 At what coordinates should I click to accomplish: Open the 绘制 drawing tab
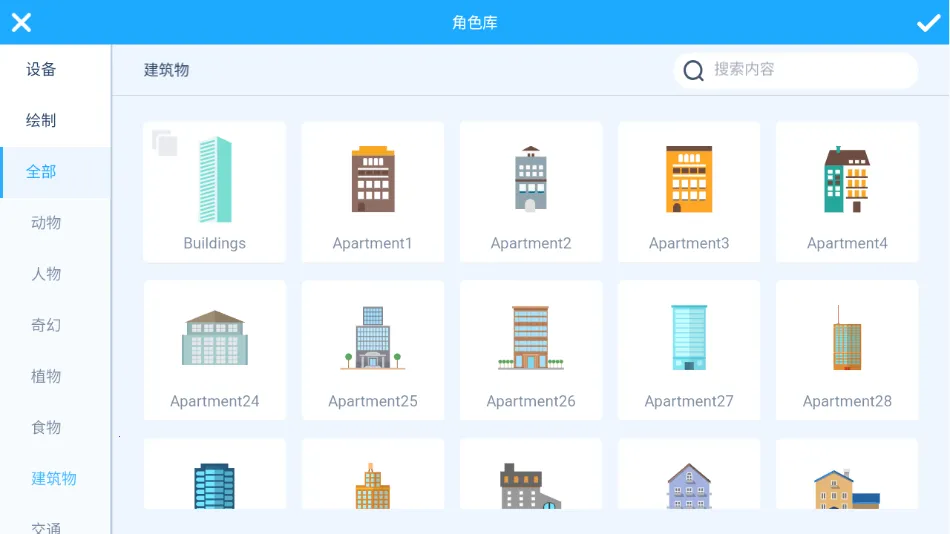coord(42,121)
